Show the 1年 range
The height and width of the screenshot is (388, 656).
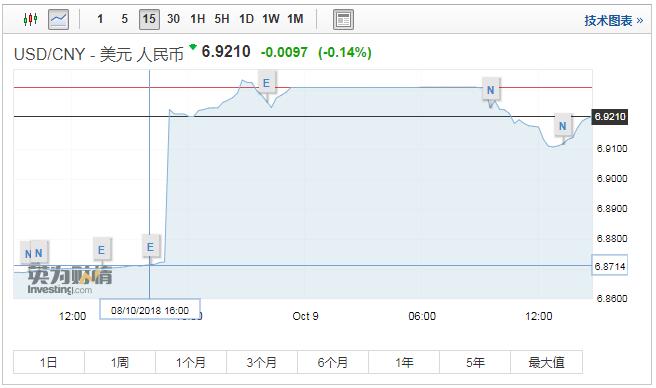point(404,362)
